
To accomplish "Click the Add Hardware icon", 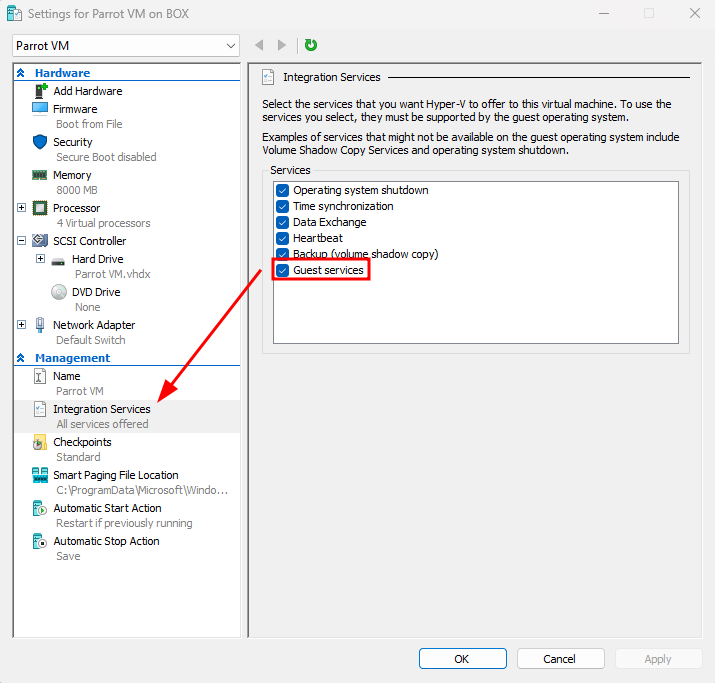I will tap(41, 91).
